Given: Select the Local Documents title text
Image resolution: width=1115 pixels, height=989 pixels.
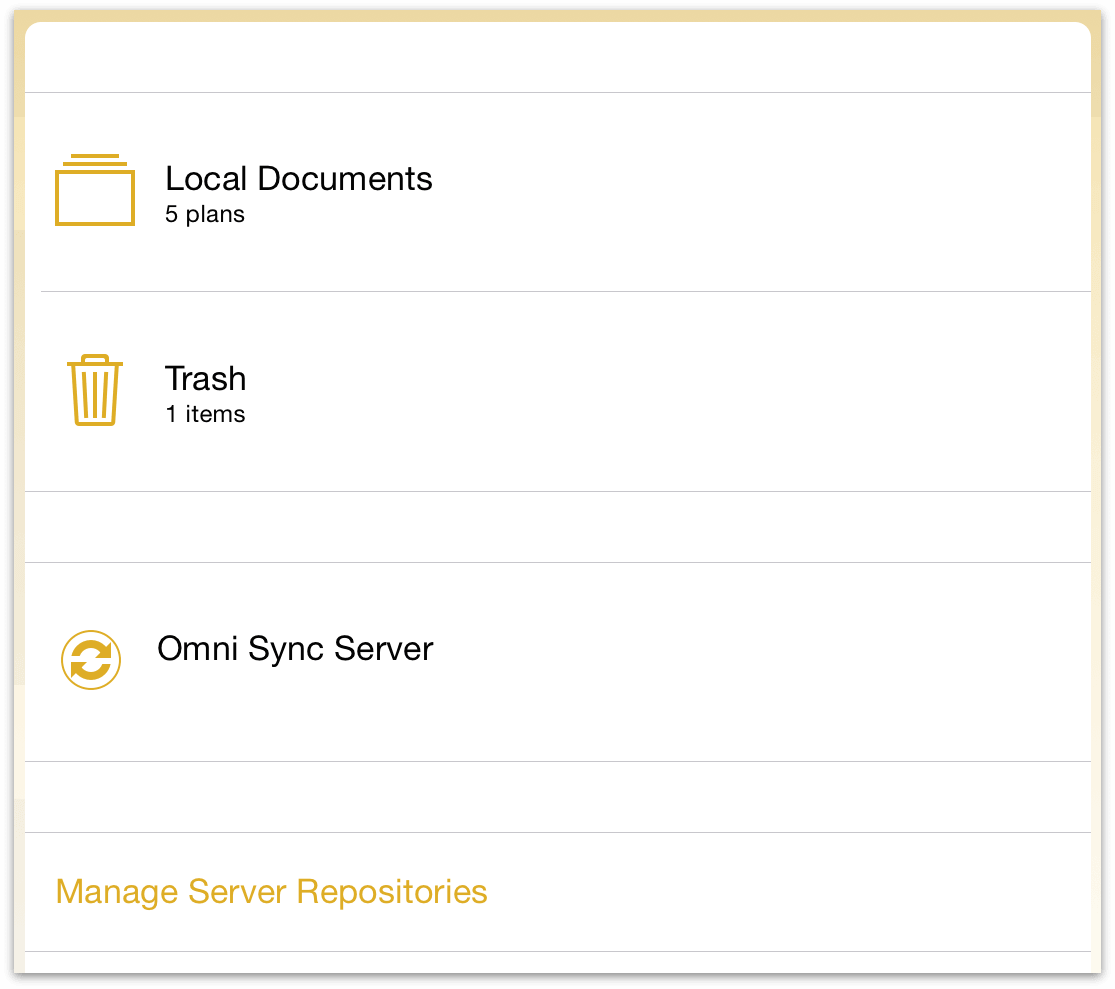Looking at the screenshot, I should pos(299,178).
